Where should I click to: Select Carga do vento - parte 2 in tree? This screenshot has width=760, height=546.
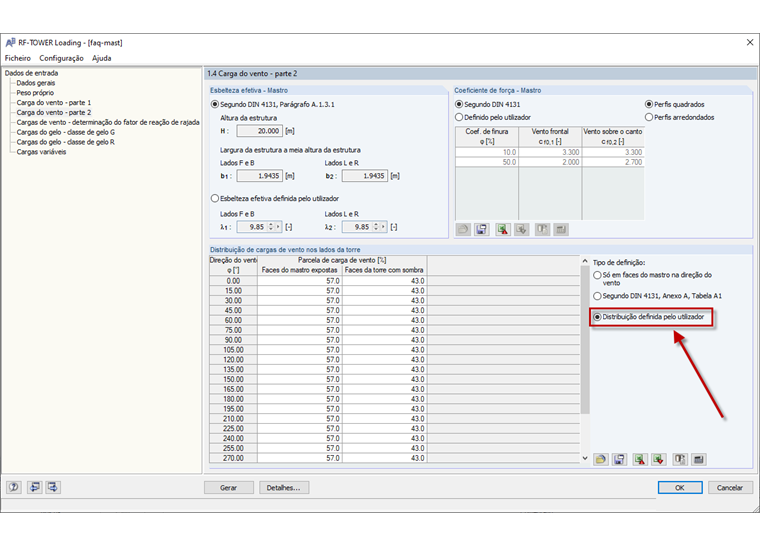[x=54, y=112]
